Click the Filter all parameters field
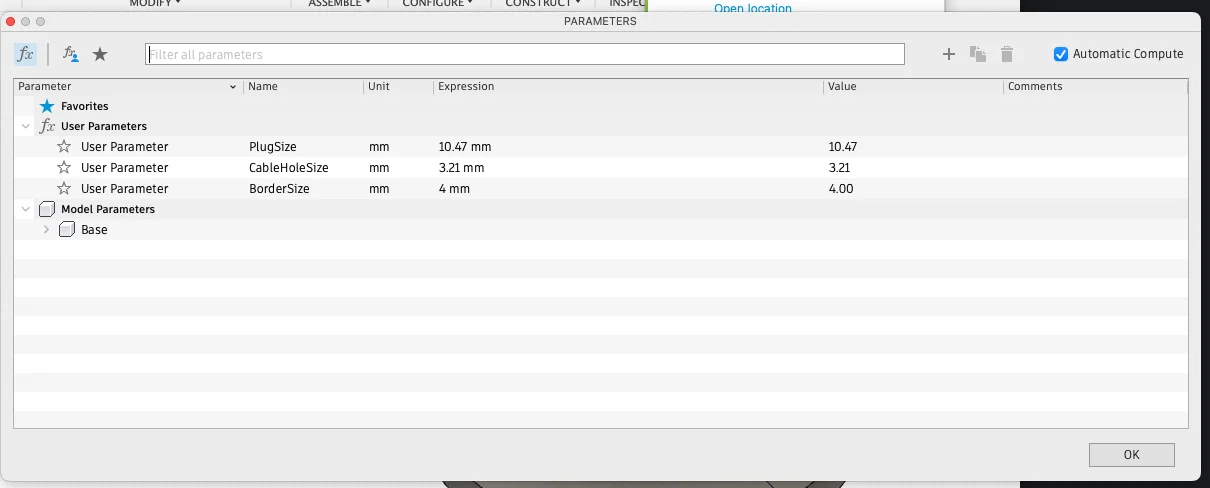Screen dimensions: 1210x488 tap(525, 54)
